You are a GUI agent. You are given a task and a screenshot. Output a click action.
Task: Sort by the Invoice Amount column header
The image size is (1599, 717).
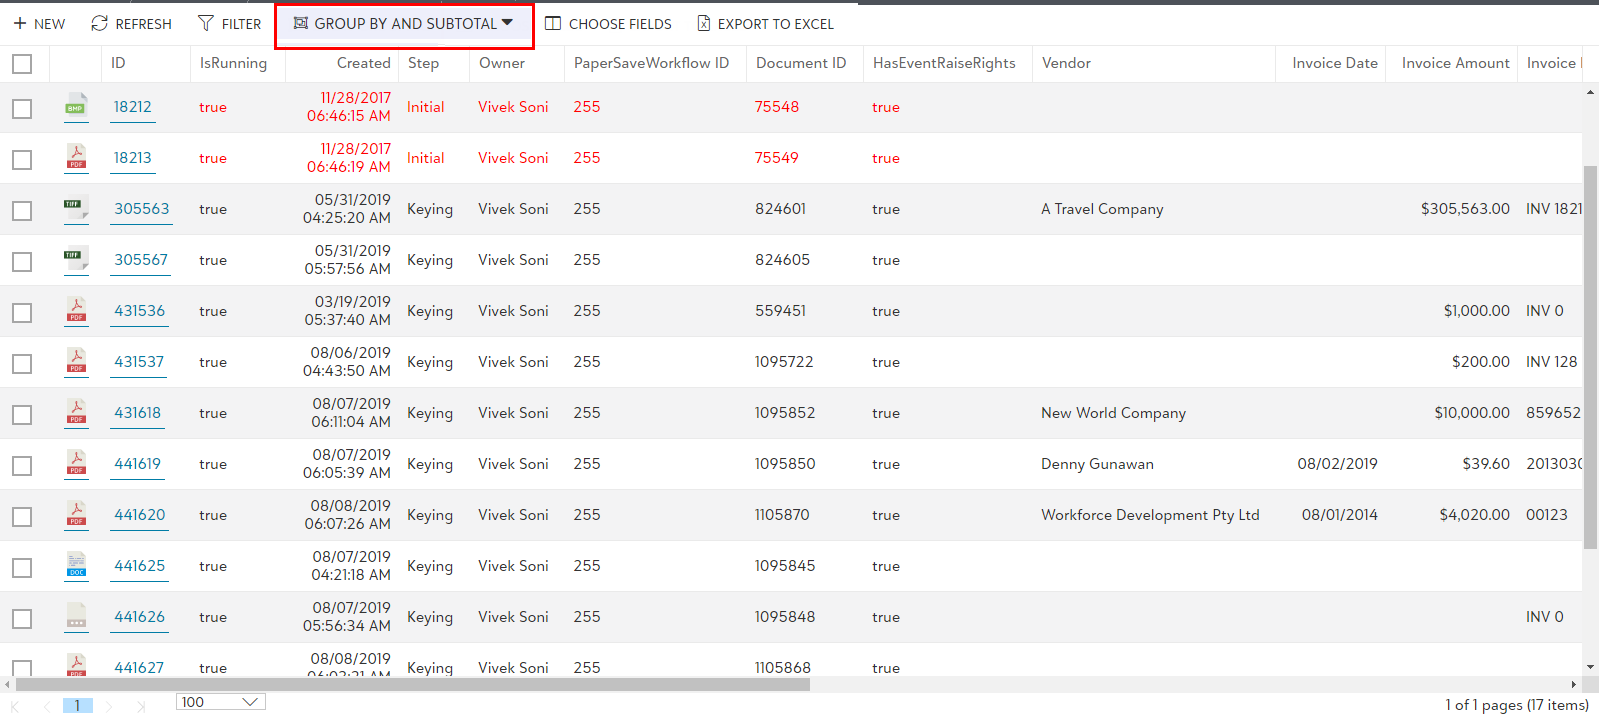(1454, 63)
